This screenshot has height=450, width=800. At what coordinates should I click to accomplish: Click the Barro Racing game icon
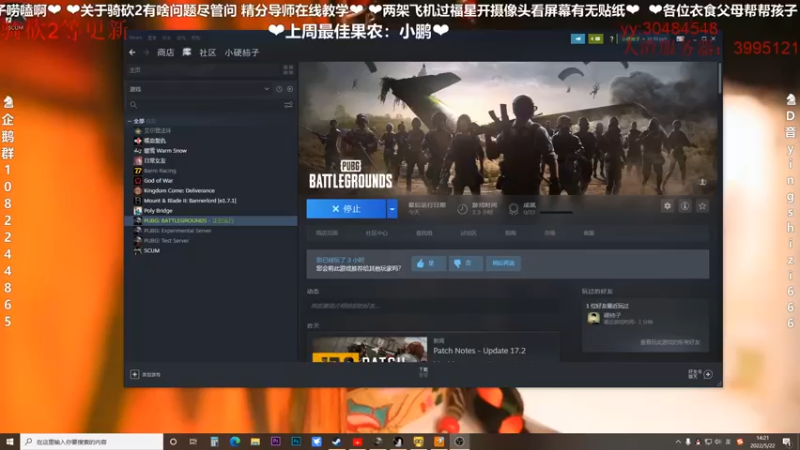click(138, 171)
